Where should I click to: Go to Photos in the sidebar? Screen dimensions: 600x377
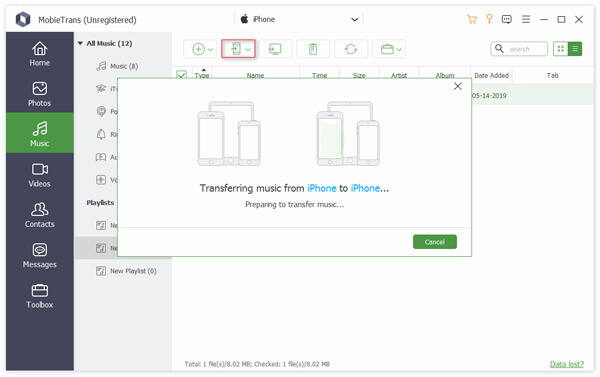39,94
